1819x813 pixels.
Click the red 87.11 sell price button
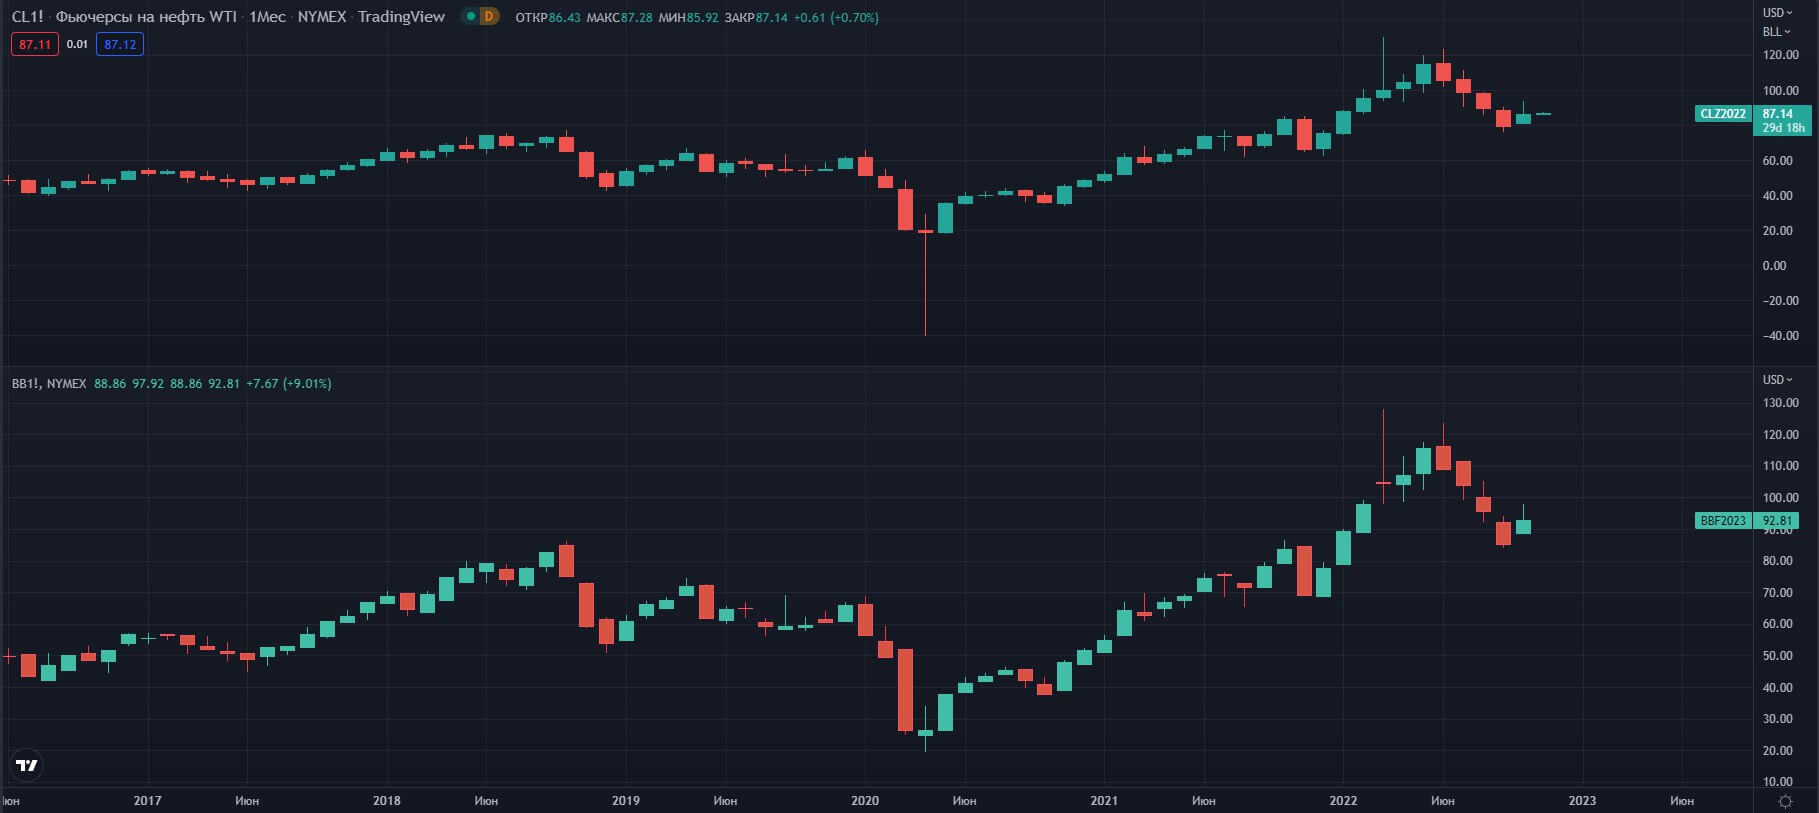pyautogui.click(x=35, y=44)
